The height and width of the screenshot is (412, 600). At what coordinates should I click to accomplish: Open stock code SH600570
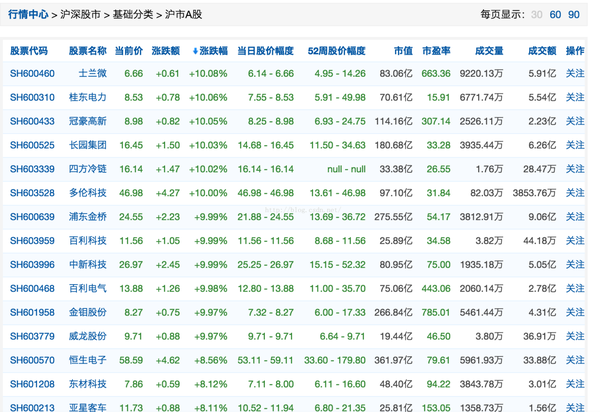point(32,360)
